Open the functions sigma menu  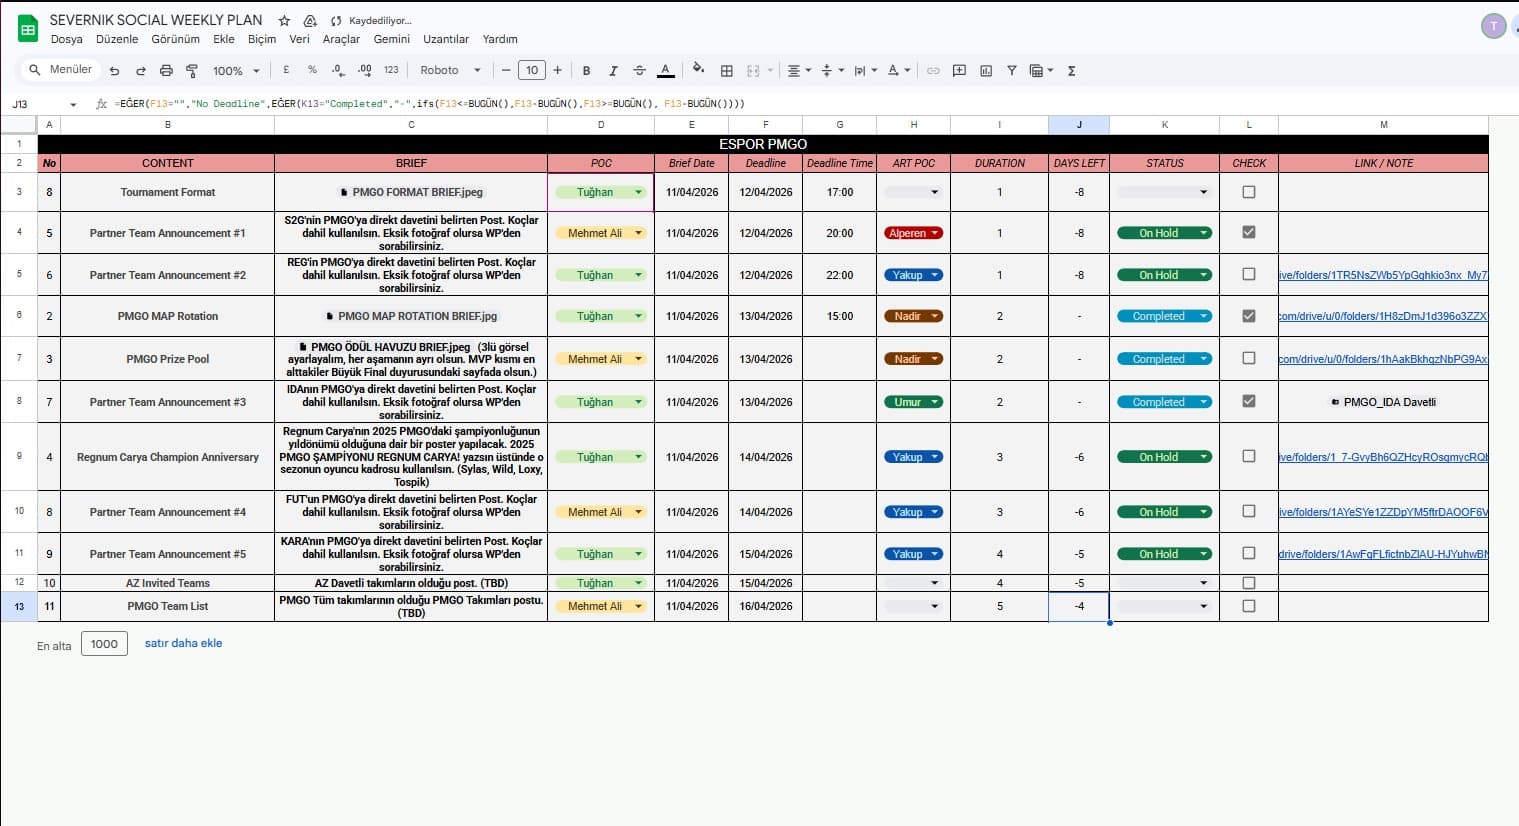1071,71
